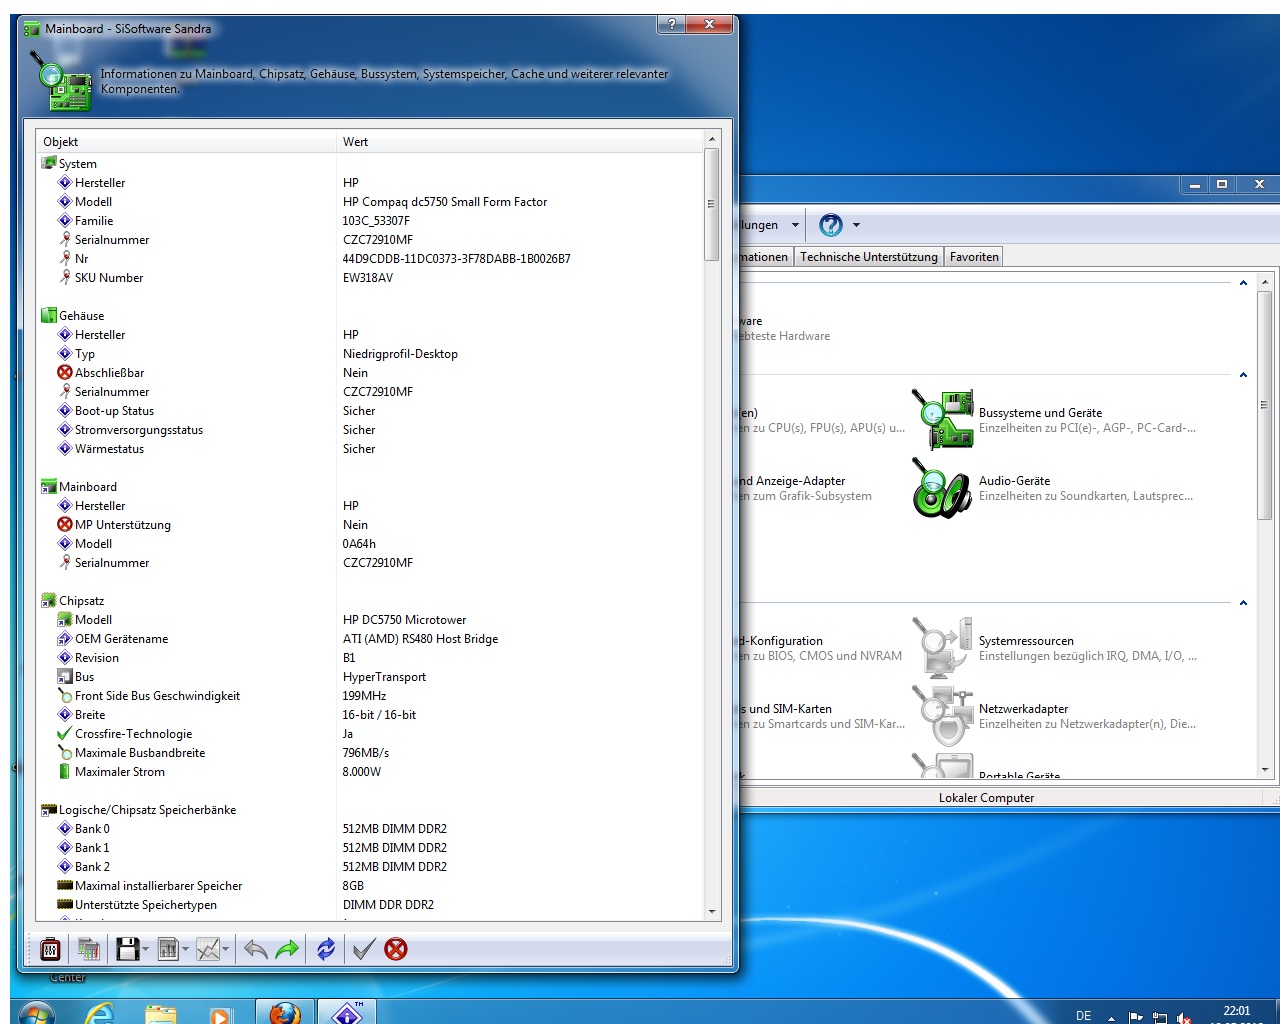Click the line graph icon in toolbar
Image resolution: width=1280 pixels, height=1024 pixels.
point(208,949)
